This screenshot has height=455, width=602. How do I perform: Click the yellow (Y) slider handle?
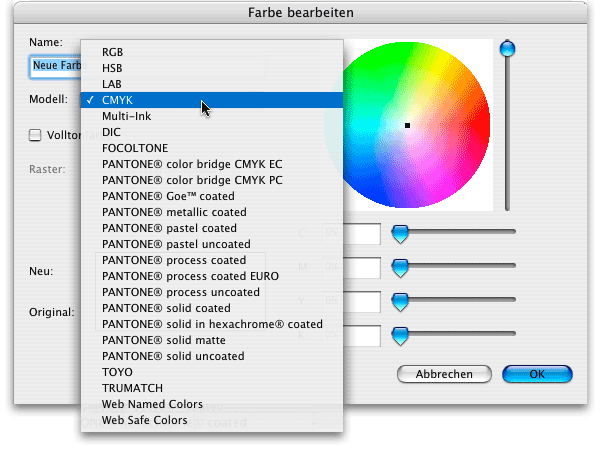coord(400,302)
